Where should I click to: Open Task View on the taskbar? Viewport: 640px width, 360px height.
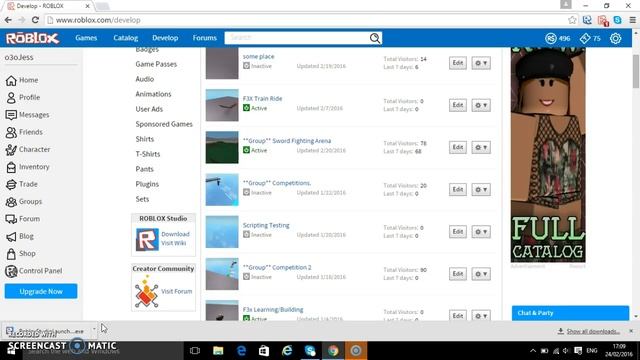(195, 351)
